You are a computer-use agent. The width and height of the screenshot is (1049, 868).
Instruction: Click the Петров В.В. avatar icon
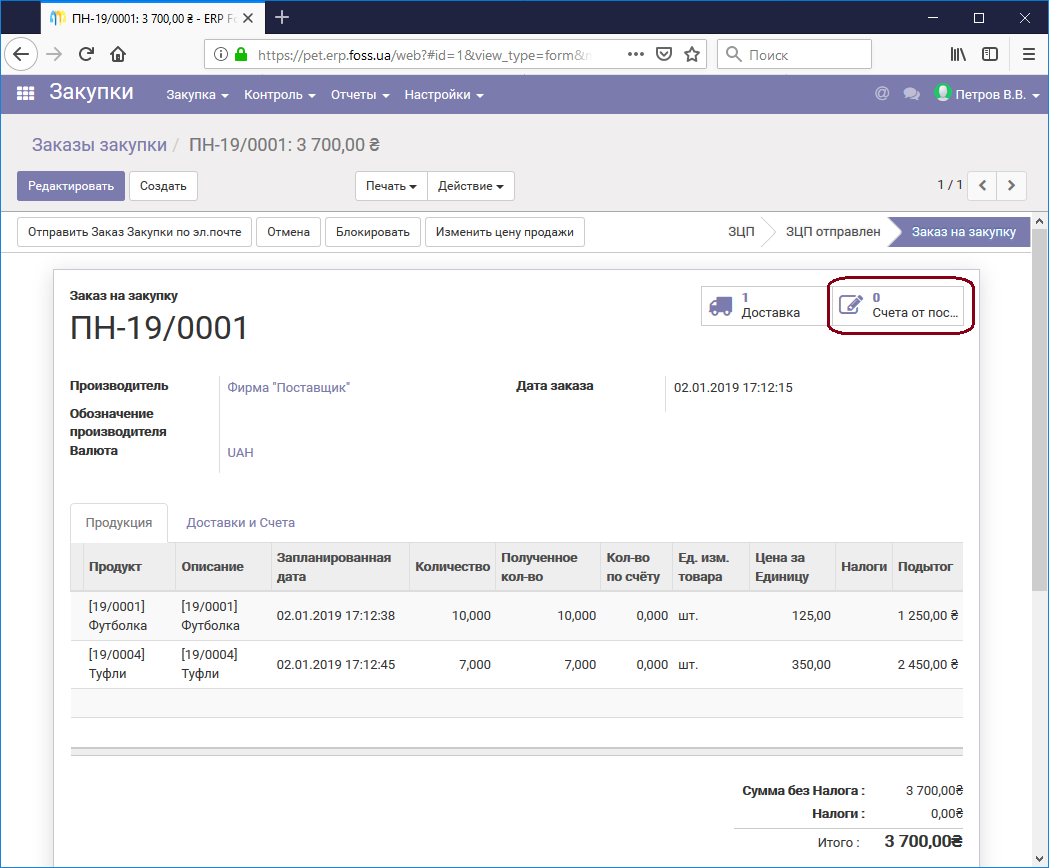[x=943, y=93]
